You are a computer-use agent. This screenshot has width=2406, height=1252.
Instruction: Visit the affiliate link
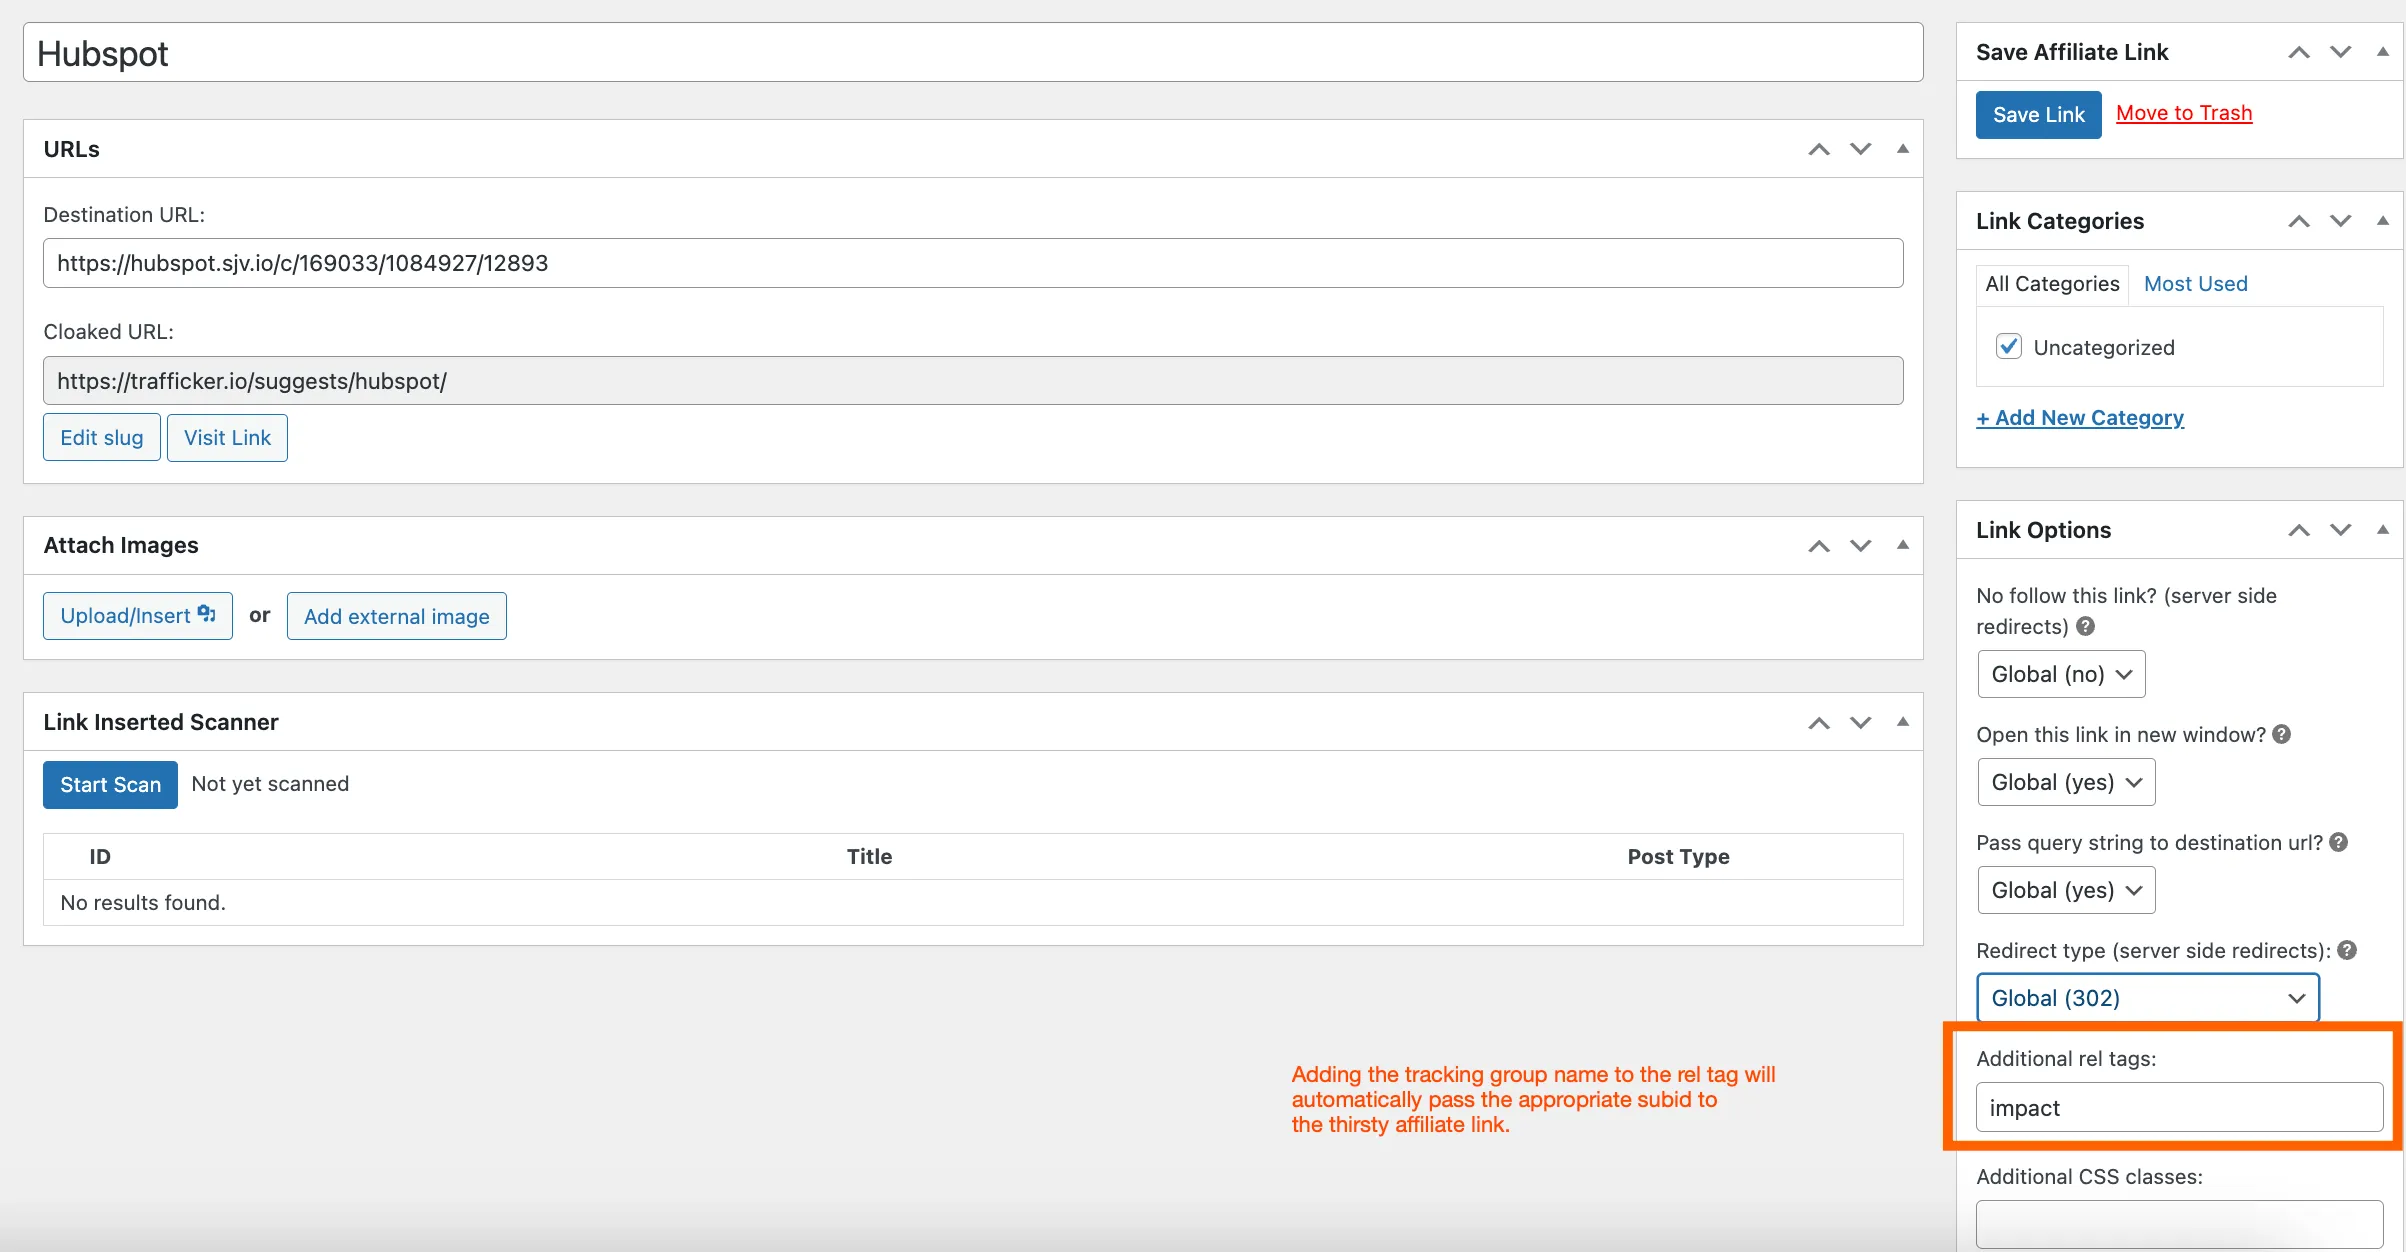227,438
